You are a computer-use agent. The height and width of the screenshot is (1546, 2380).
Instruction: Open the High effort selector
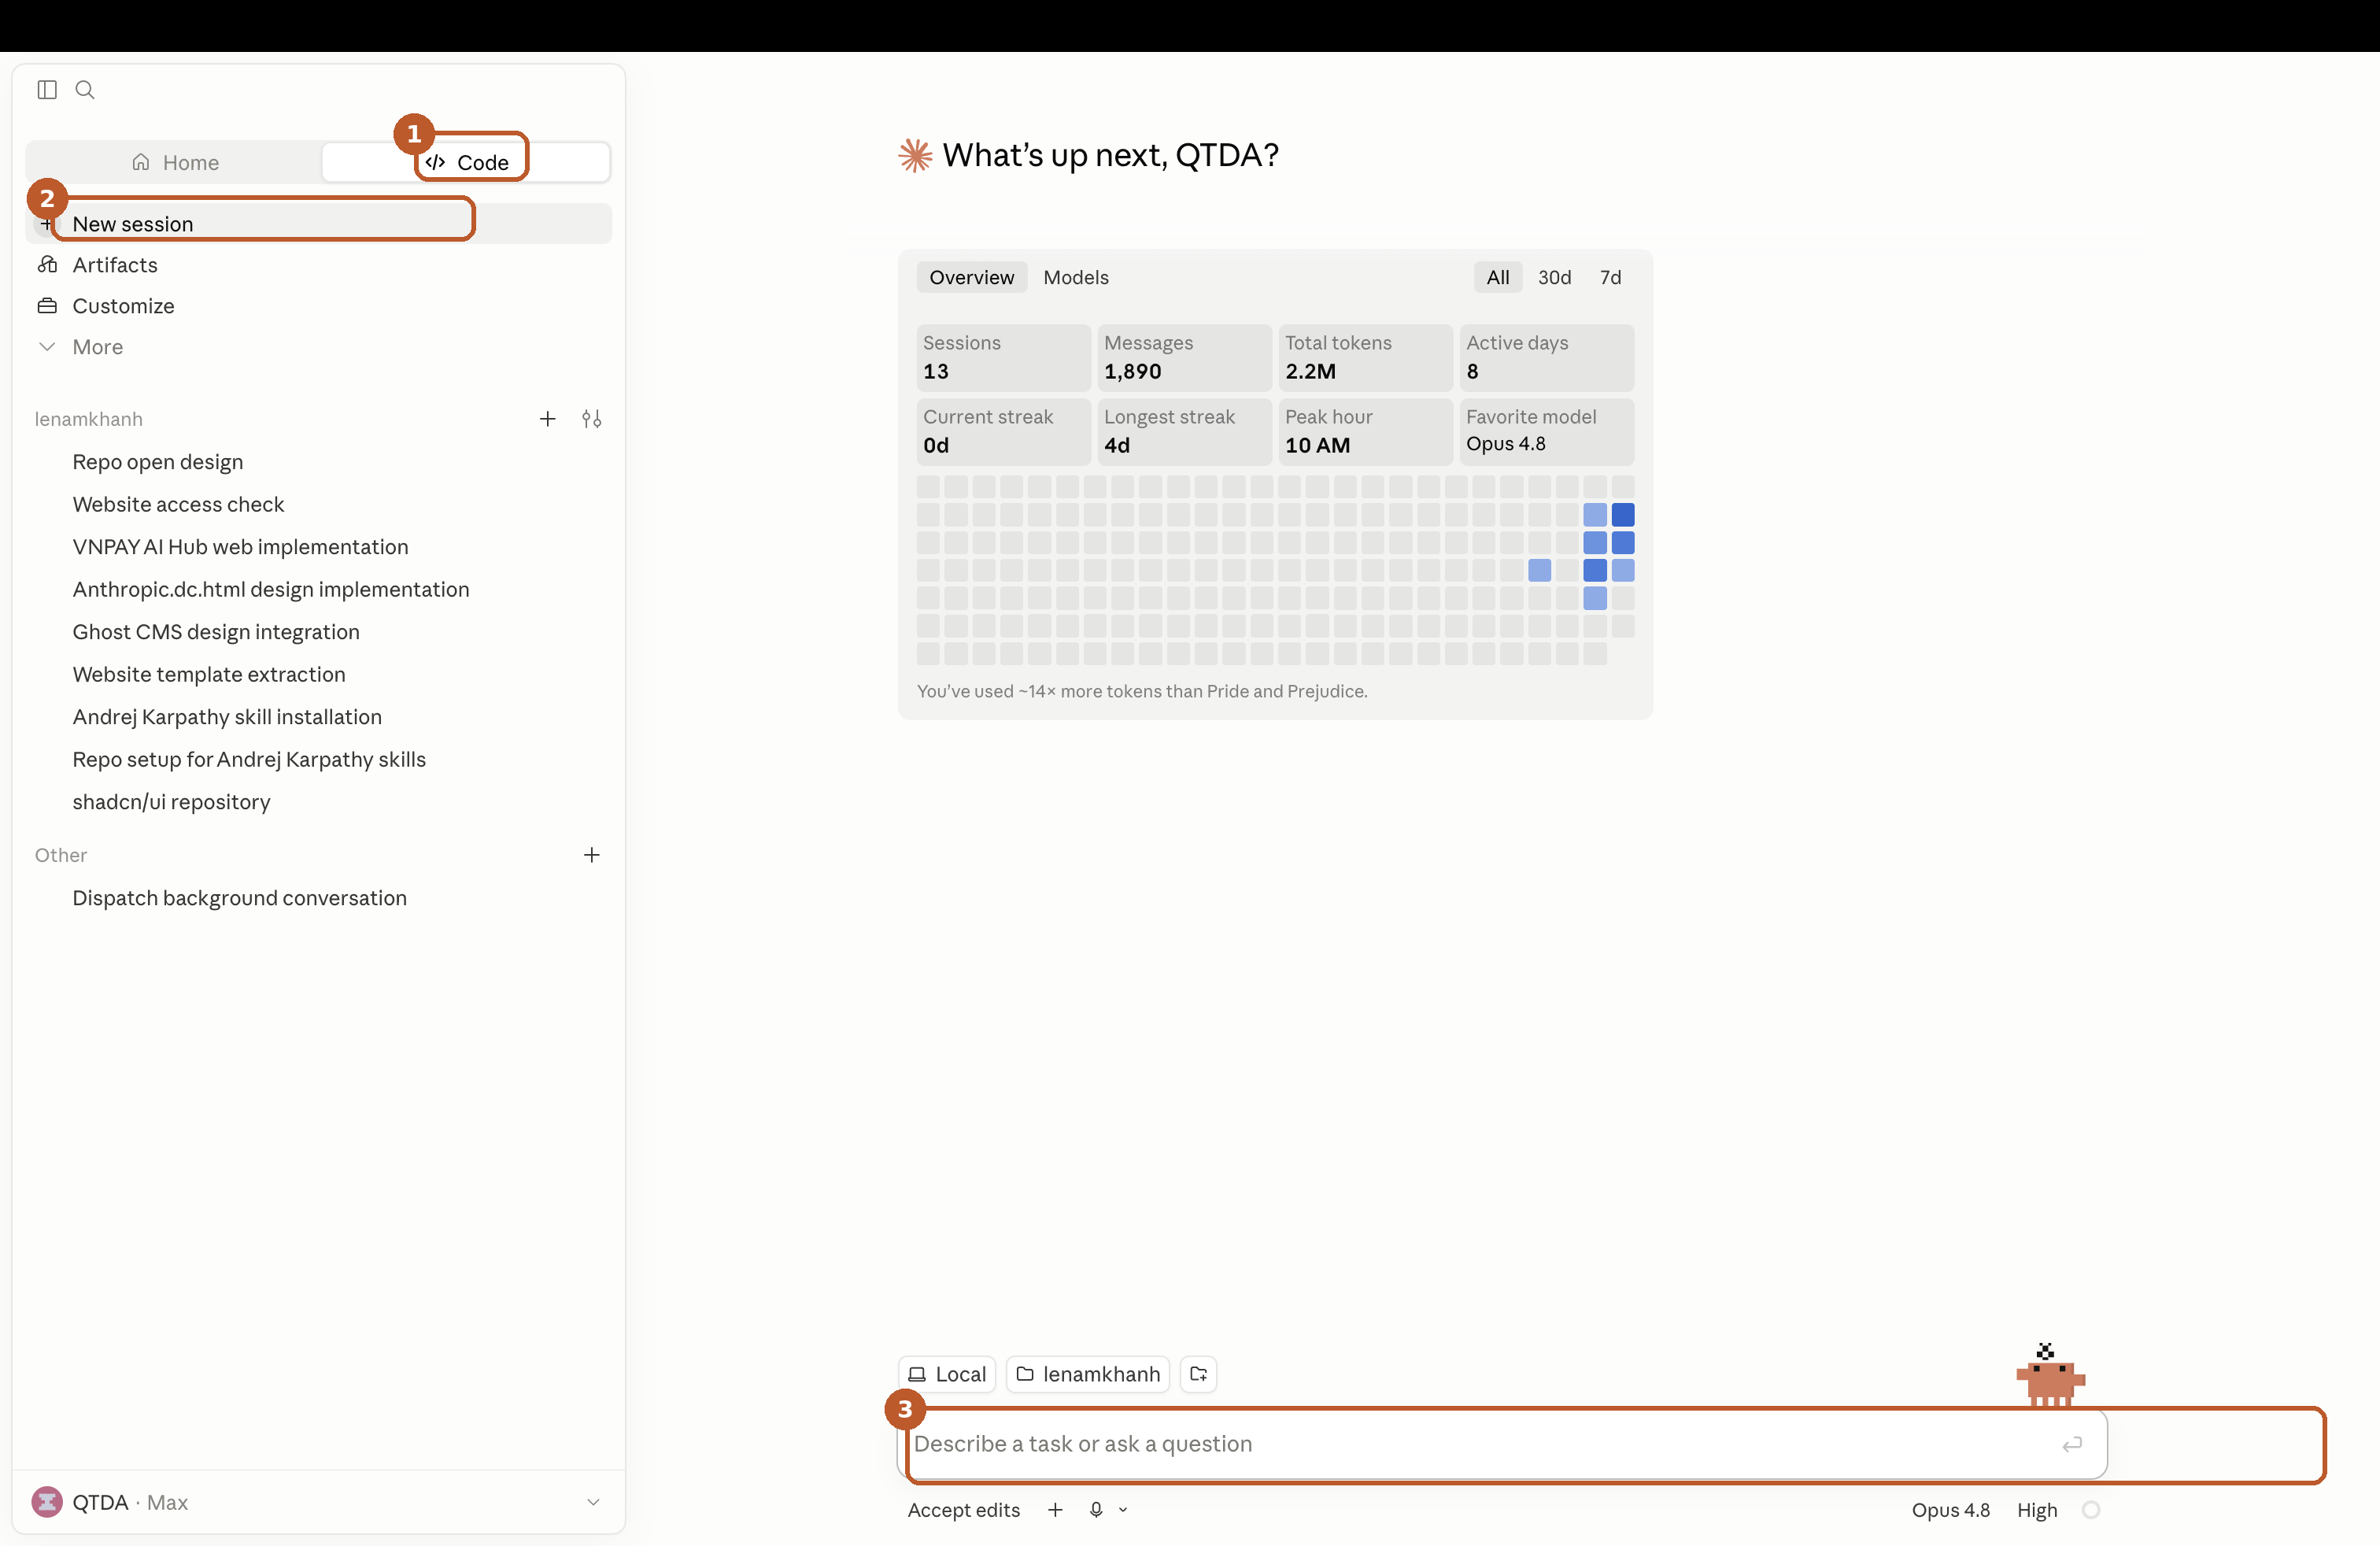(x=2036, y=1510)
